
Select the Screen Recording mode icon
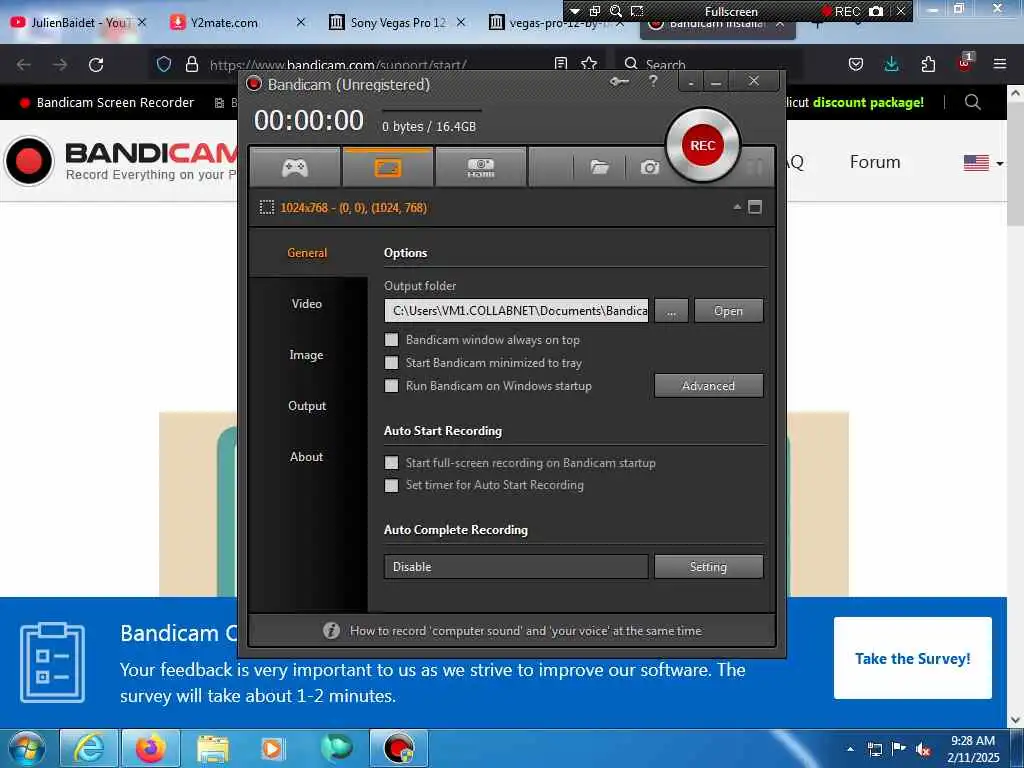[388, 168]
